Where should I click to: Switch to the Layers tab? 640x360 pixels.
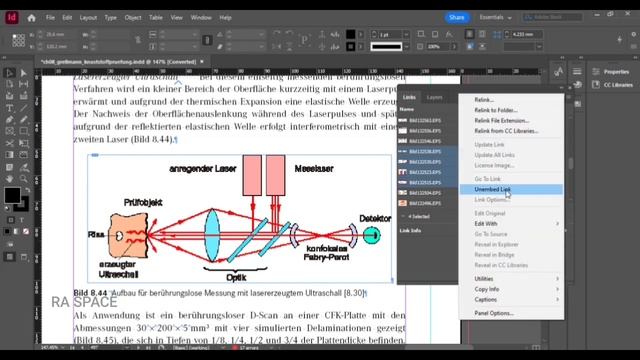click(x=434, y=97)
